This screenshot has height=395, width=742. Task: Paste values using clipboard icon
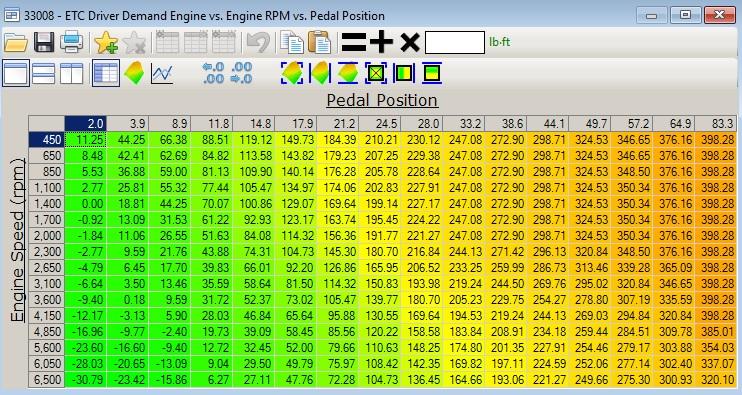coord(319,43)
